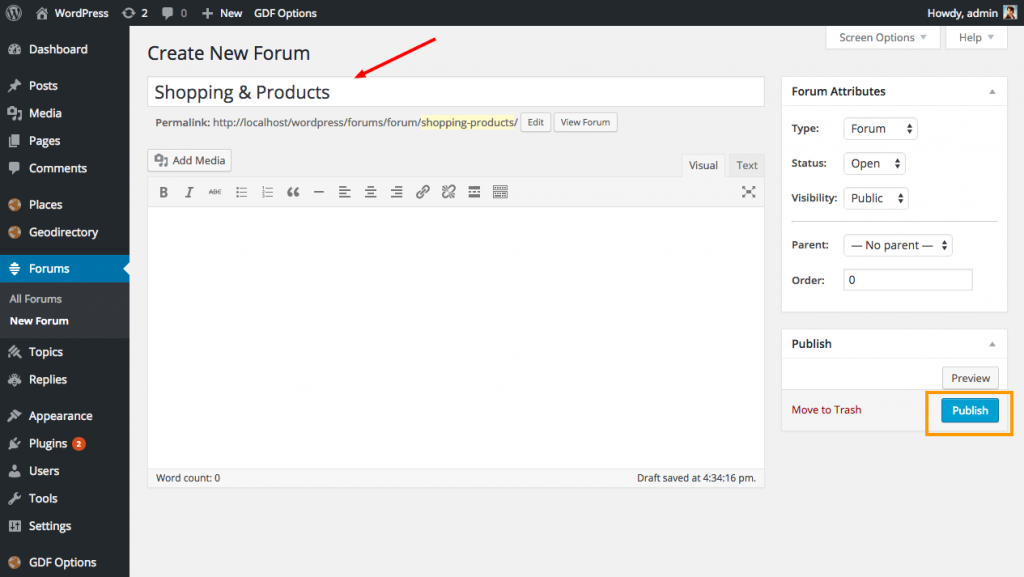Click the WordPress logo in admin bar

point(14,13)
